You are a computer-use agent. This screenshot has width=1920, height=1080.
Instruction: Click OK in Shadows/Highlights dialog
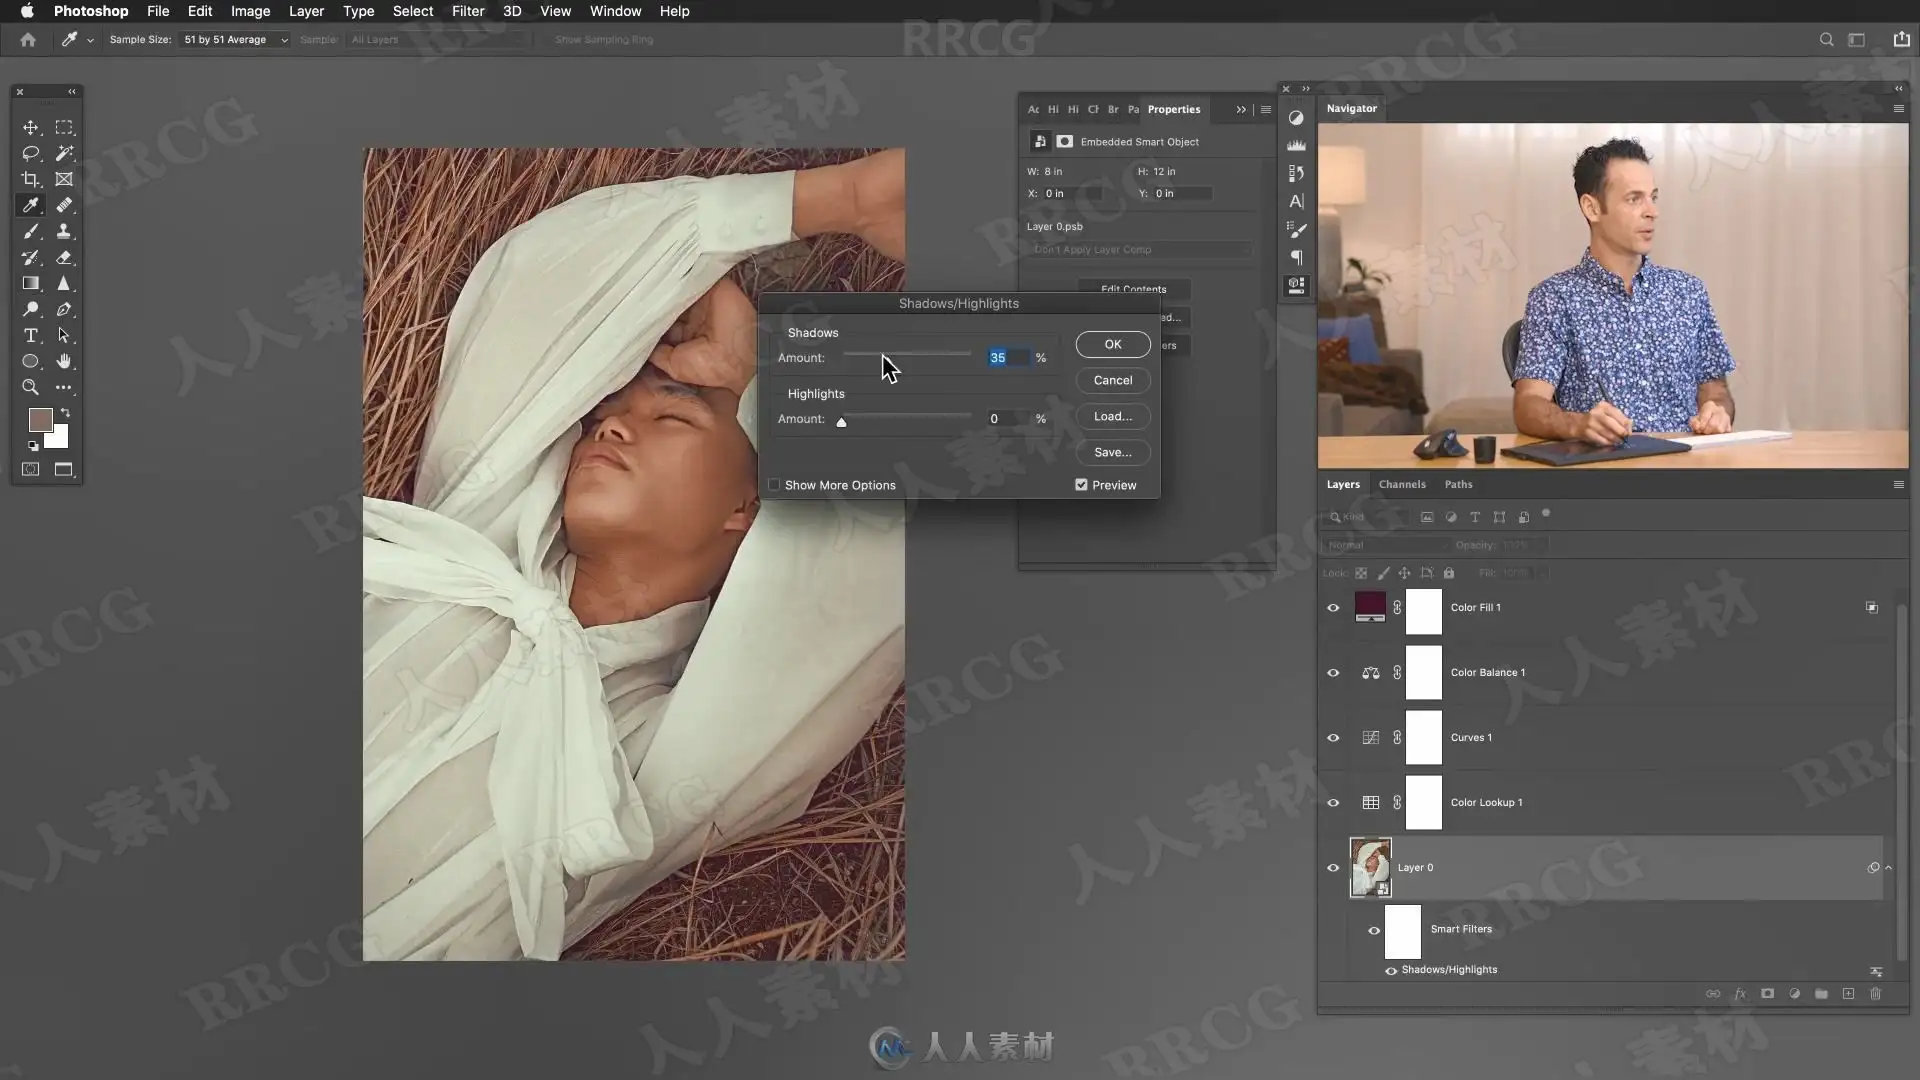tap(1113, 344)
